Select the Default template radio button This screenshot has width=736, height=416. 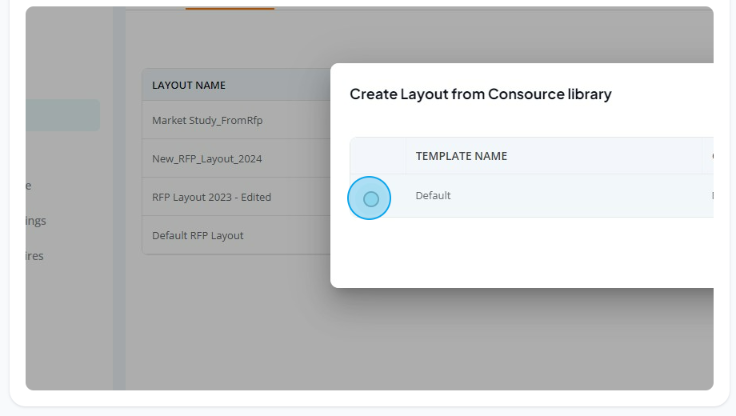(371, 199)
